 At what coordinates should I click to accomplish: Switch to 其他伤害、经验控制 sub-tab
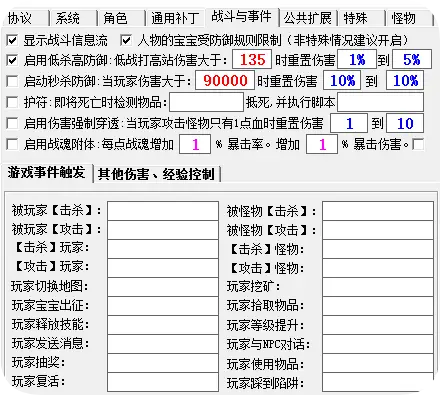(156, 174)
